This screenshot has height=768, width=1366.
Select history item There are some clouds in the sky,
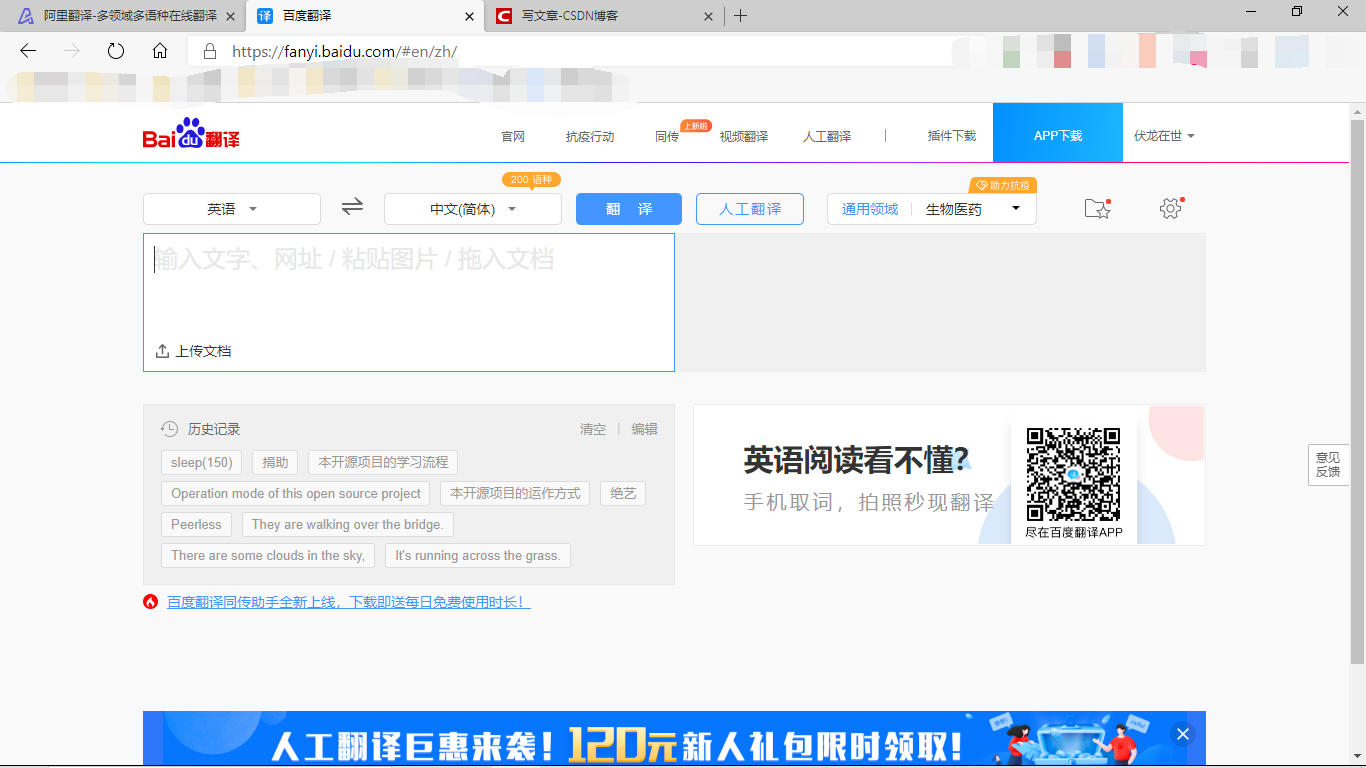pos(268,555)
